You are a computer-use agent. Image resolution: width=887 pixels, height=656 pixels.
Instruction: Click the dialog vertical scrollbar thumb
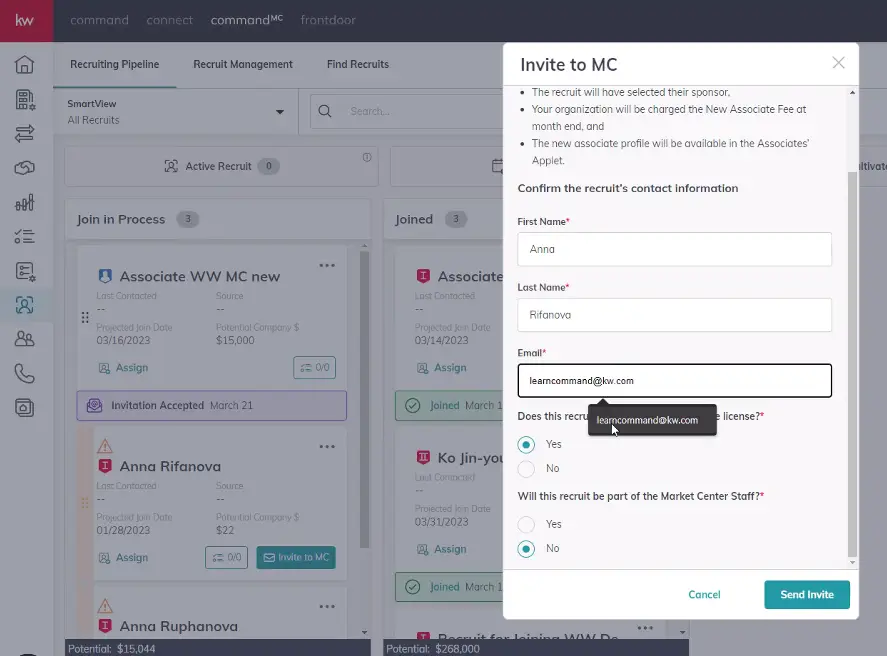pyautogui.click(x=852, y=364)
